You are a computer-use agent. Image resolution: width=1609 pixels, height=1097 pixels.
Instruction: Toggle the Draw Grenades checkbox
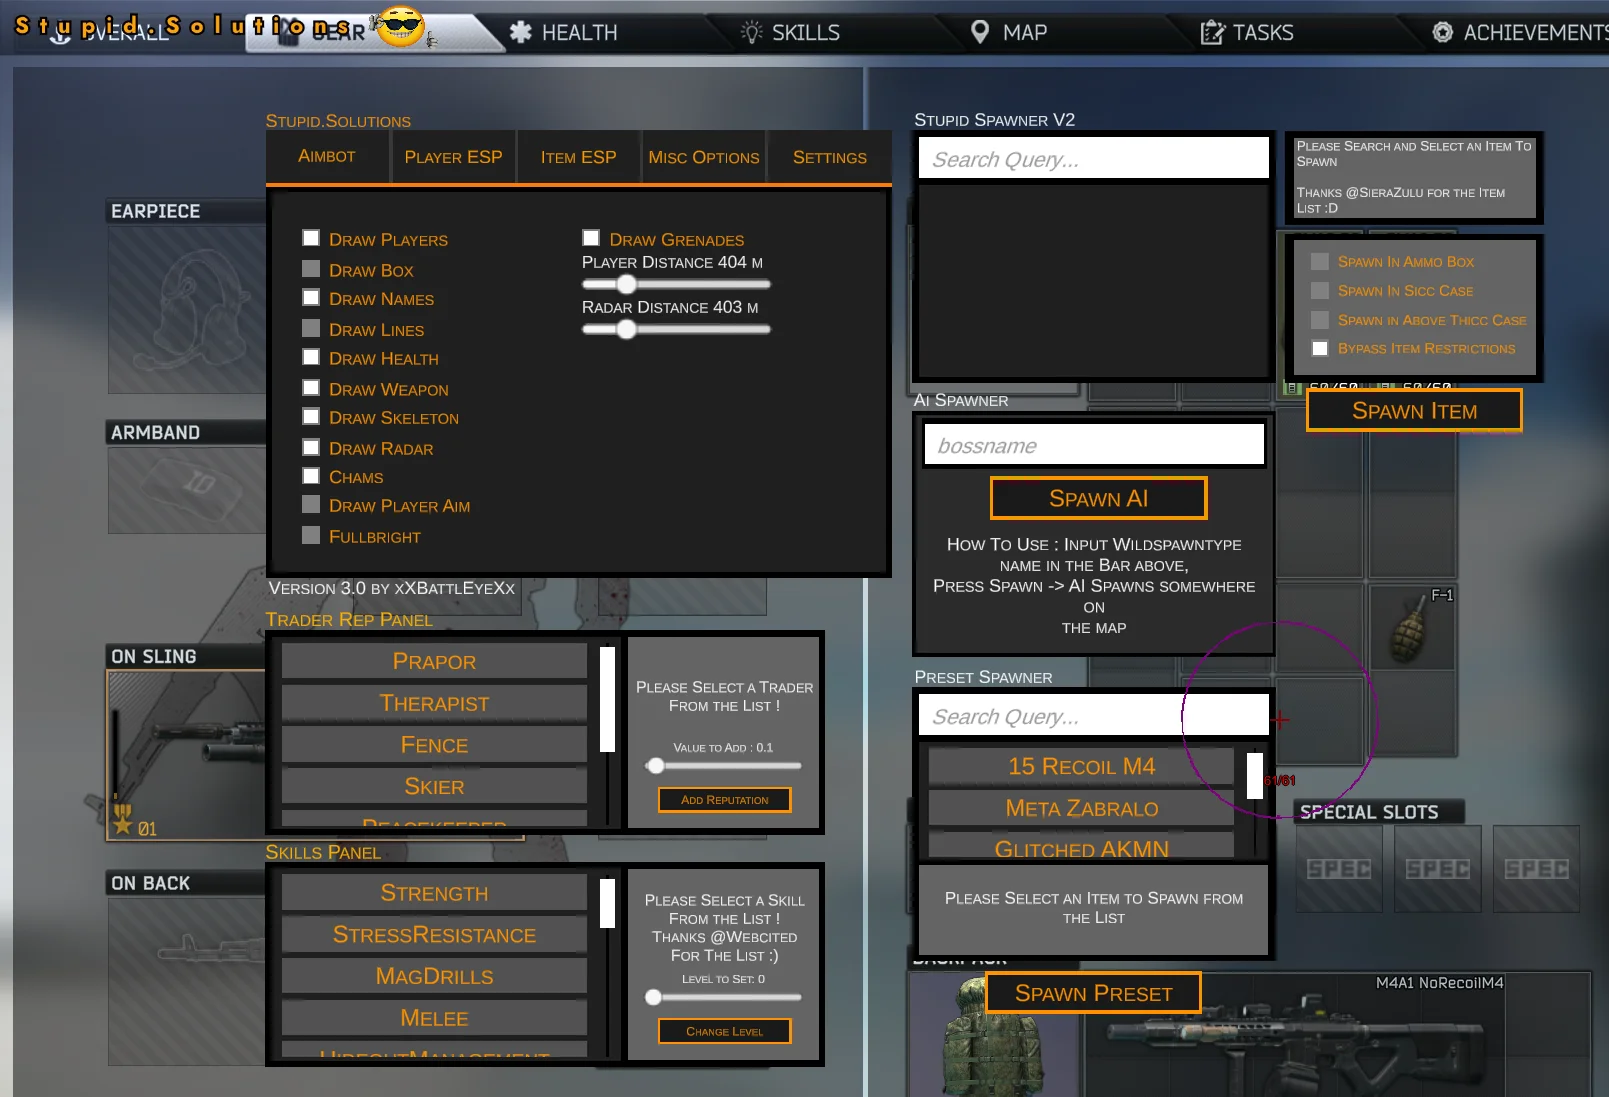click(x=591, y=238)
